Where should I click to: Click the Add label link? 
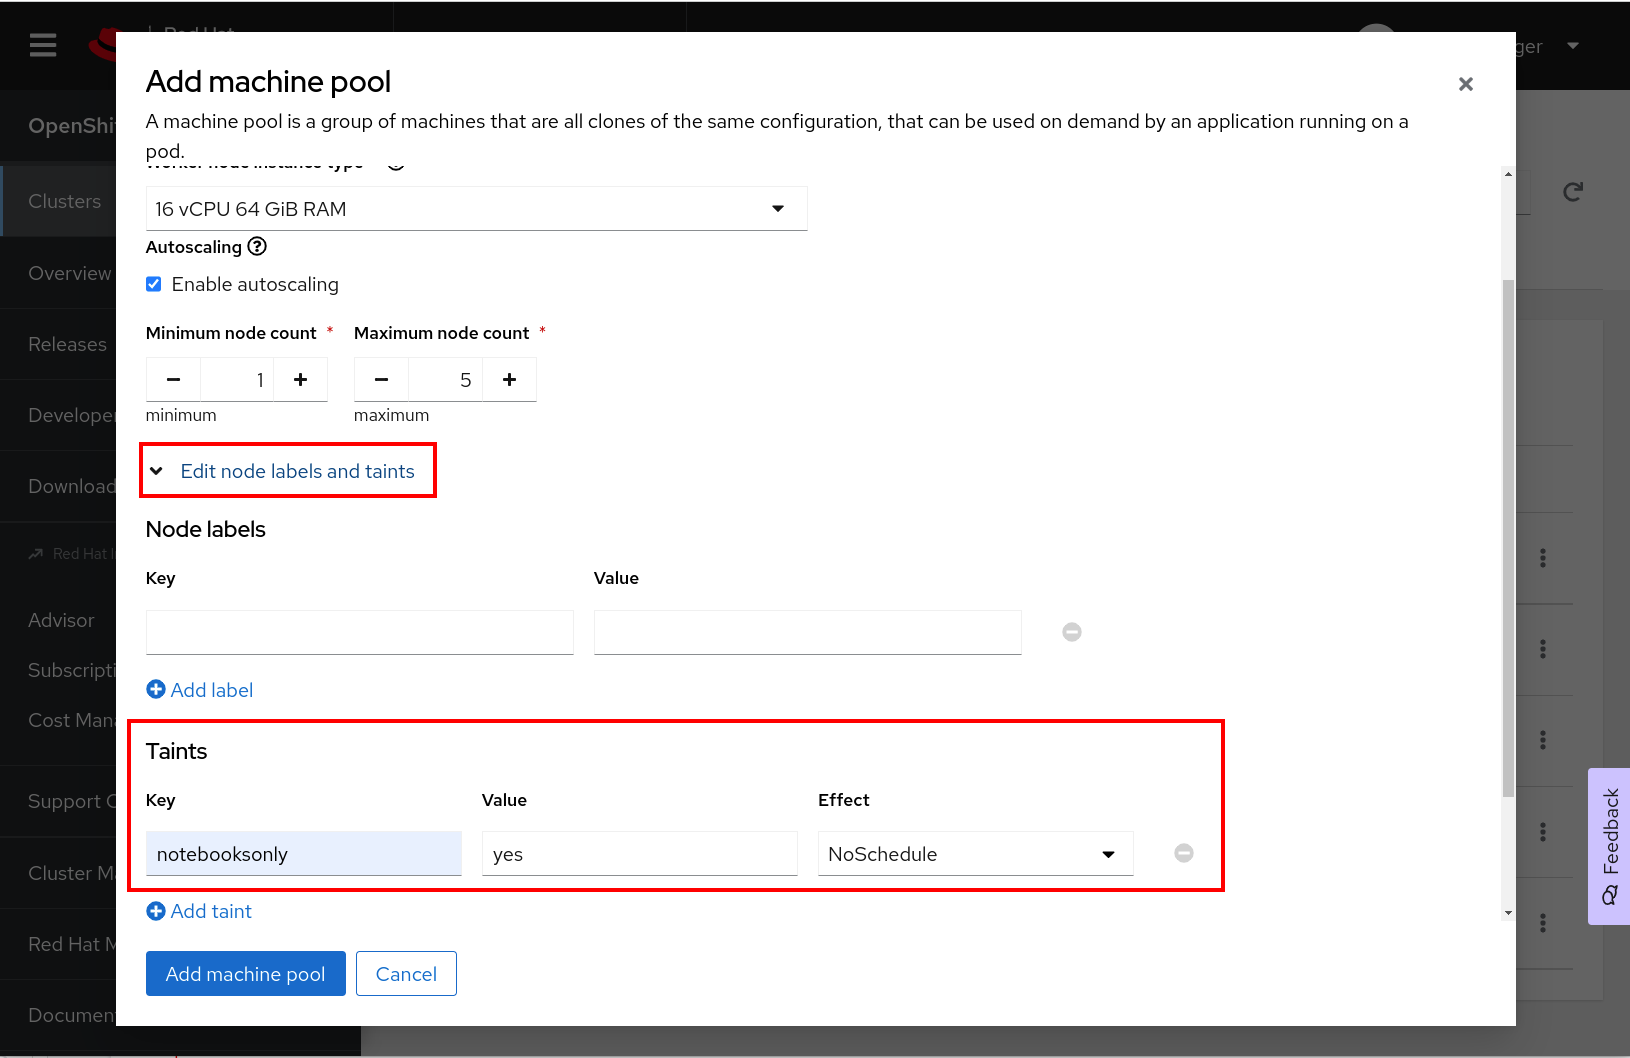click(199, 689)
